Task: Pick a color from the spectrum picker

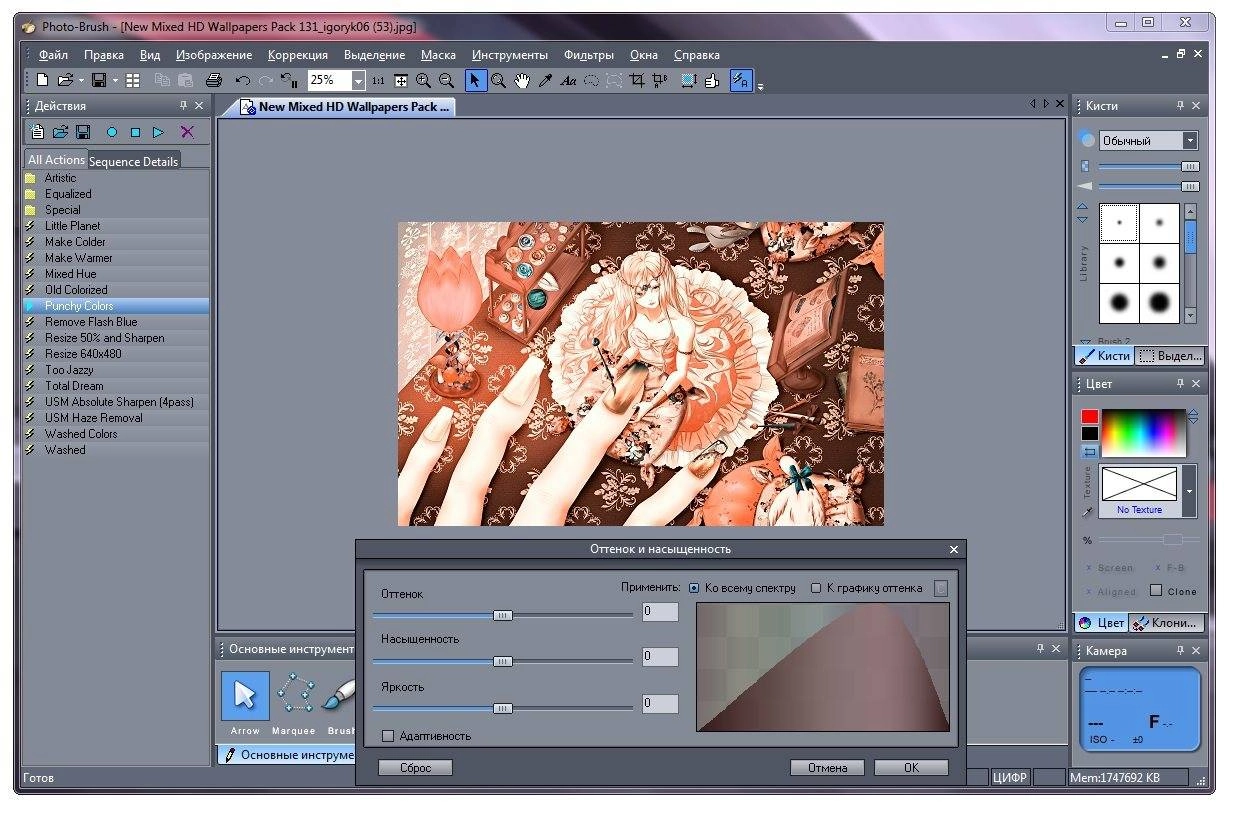Action: (x=1143, y=432)
